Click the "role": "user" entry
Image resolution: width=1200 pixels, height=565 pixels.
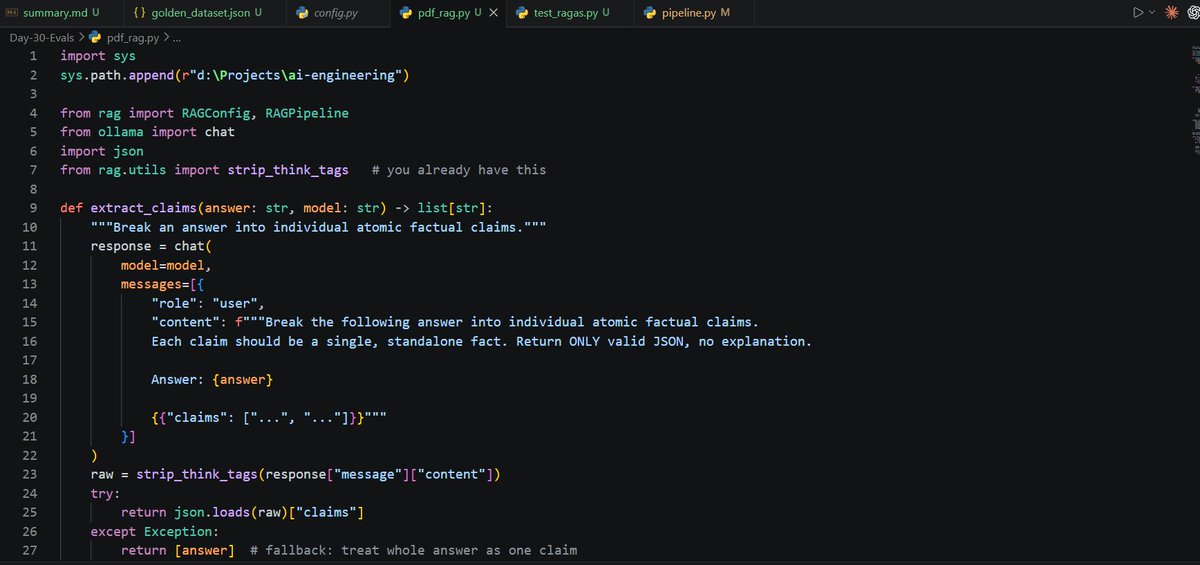(208, 303)
